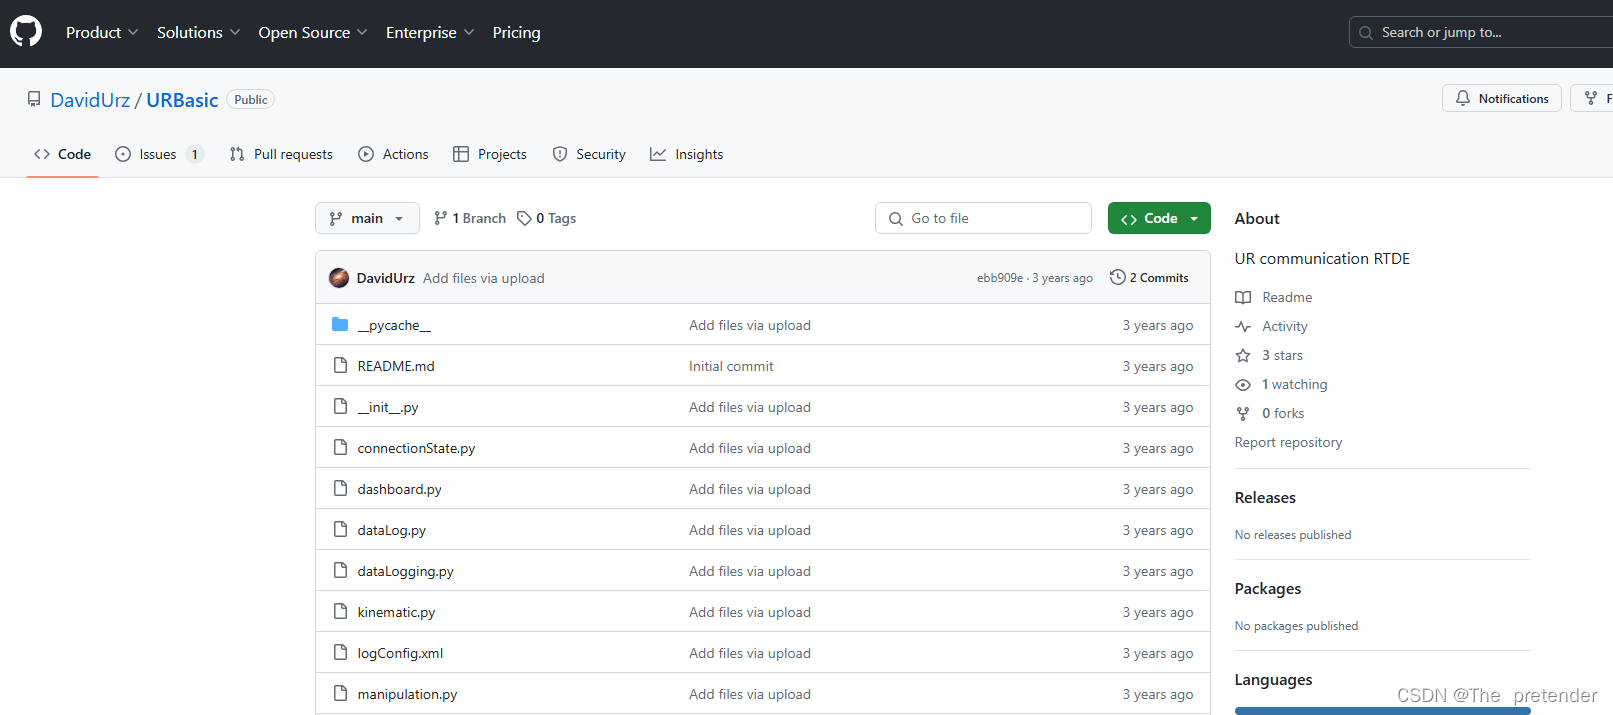This screenshot has width=1613, height=715.
Task: Click the file icon beside manipulation.py
Action: tap(340, 693)
